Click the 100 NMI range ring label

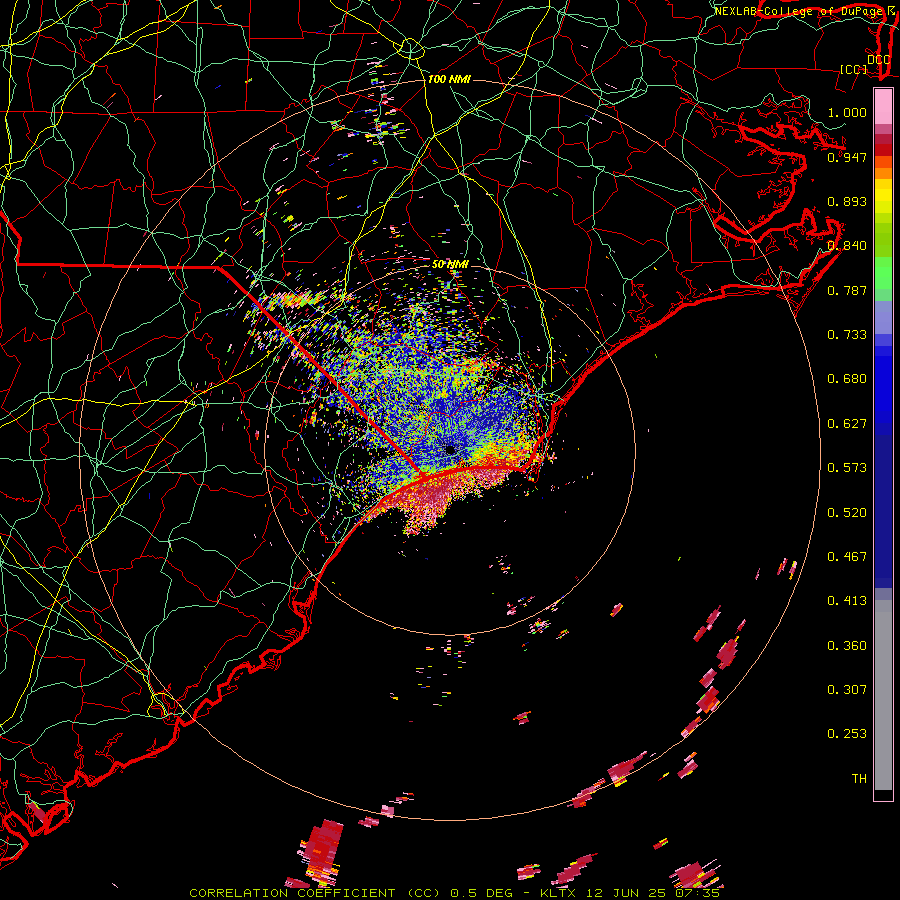[449, 79]
